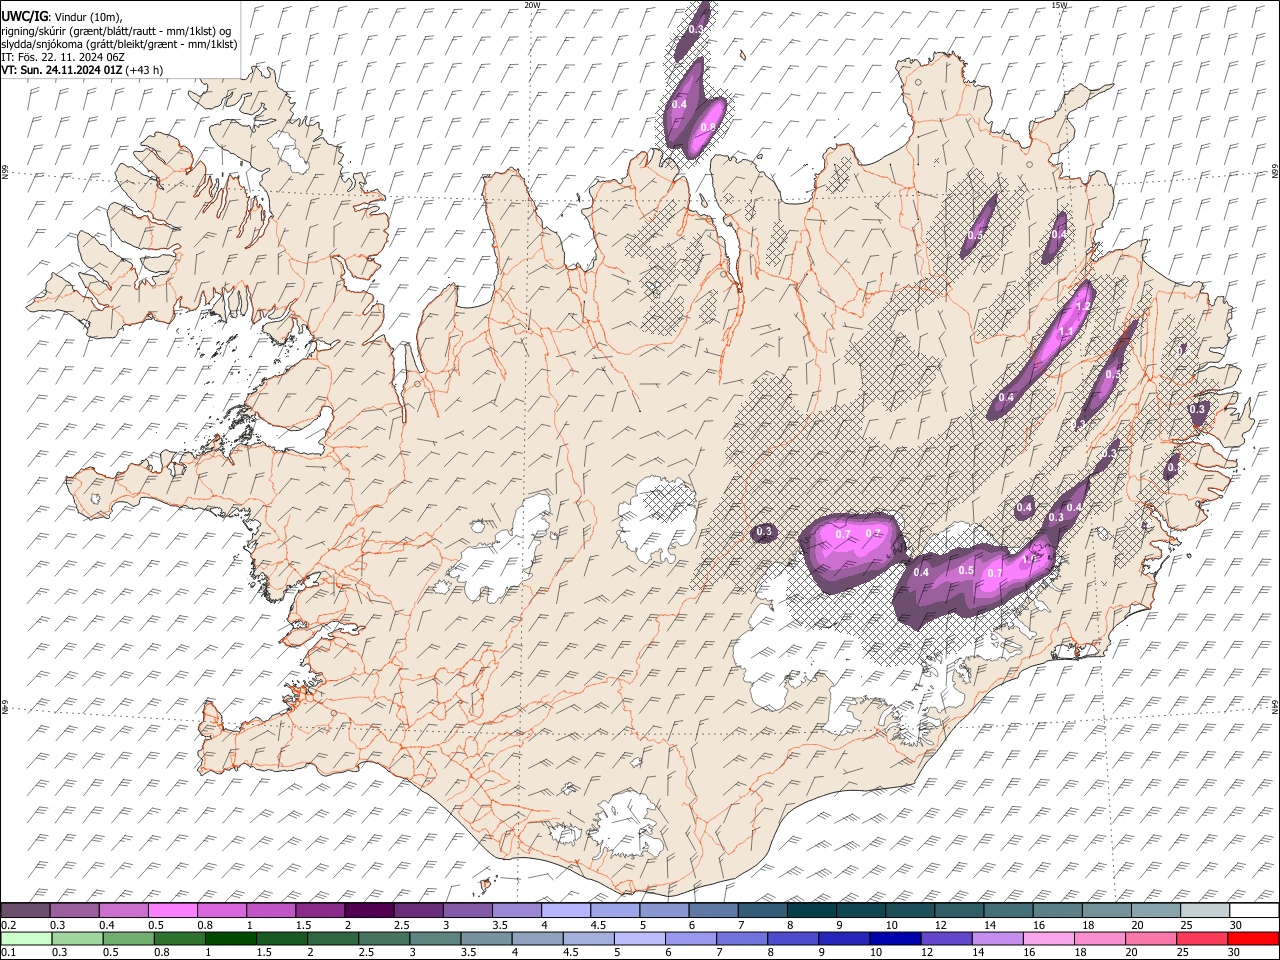The image size is (1280, 960).
Task: Click the dark mauve 0.2 swatch, top legend row
Action: pyautogui.click(x=25, y=911)
